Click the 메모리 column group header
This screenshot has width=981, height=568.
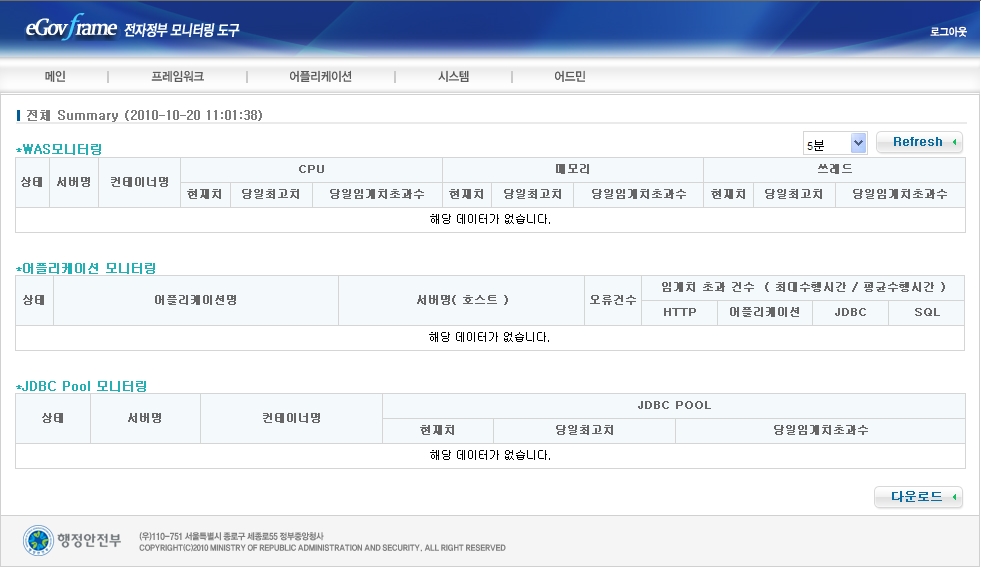coord(572,170)
